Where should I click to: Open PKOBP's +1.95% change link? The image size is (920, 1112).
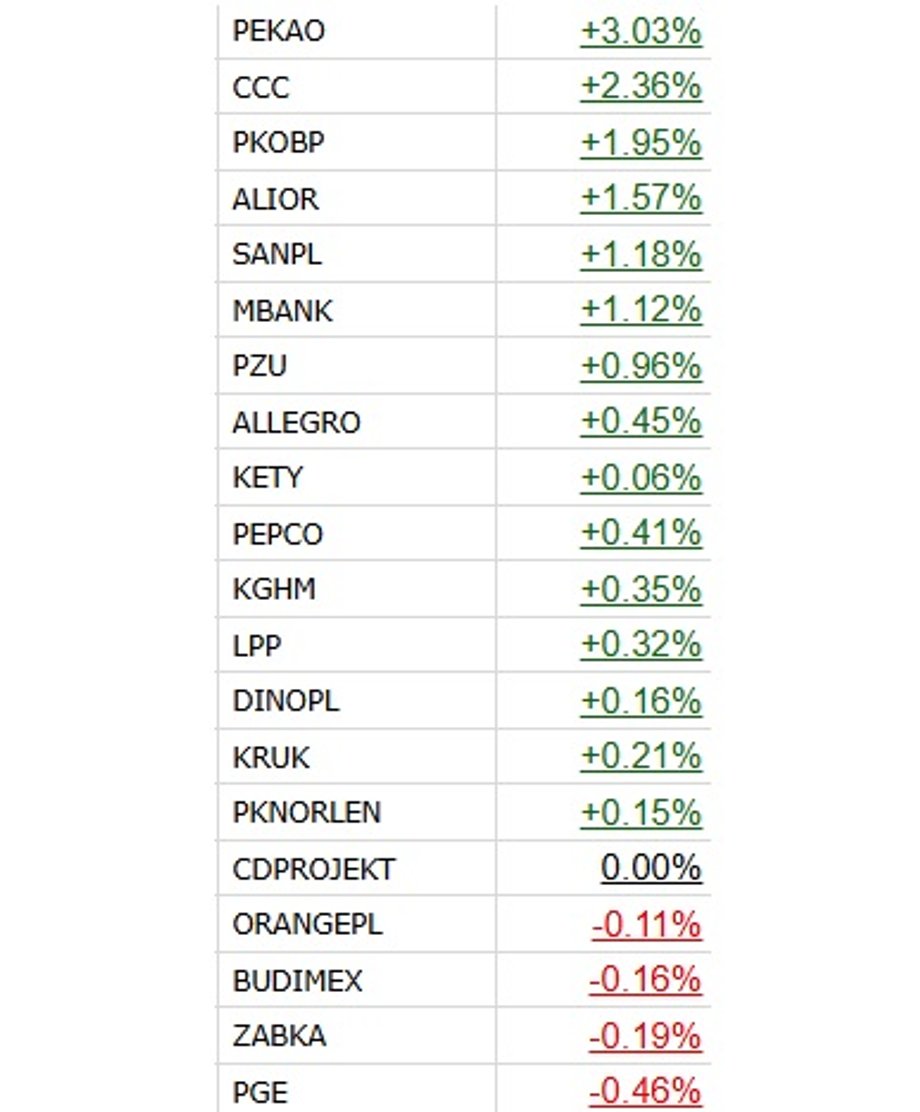click(641, 143)
